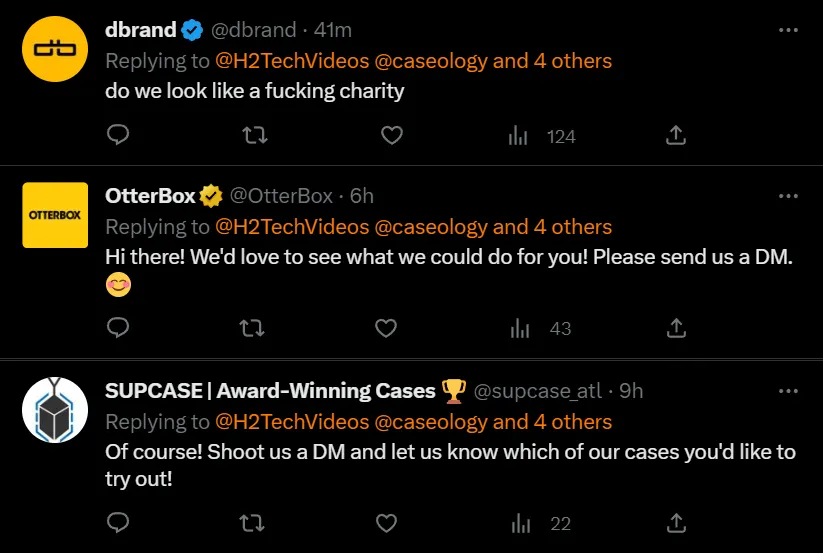Viewport: 823px width, 553px height.
Task: Open the OtterBox display name link
Action: 150,196
